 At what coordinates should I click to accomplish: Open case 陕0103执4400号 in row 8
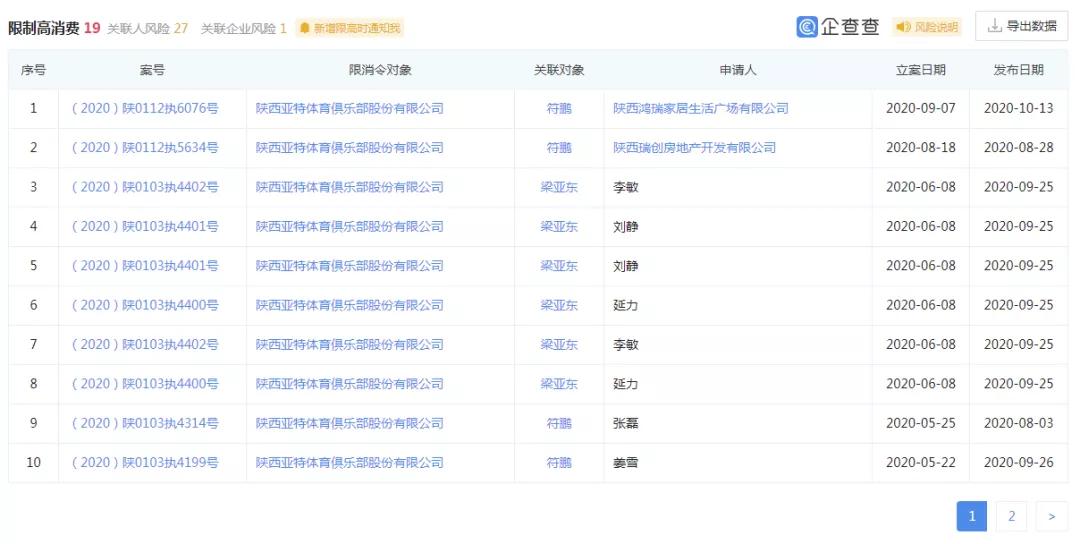click(145, 384)
